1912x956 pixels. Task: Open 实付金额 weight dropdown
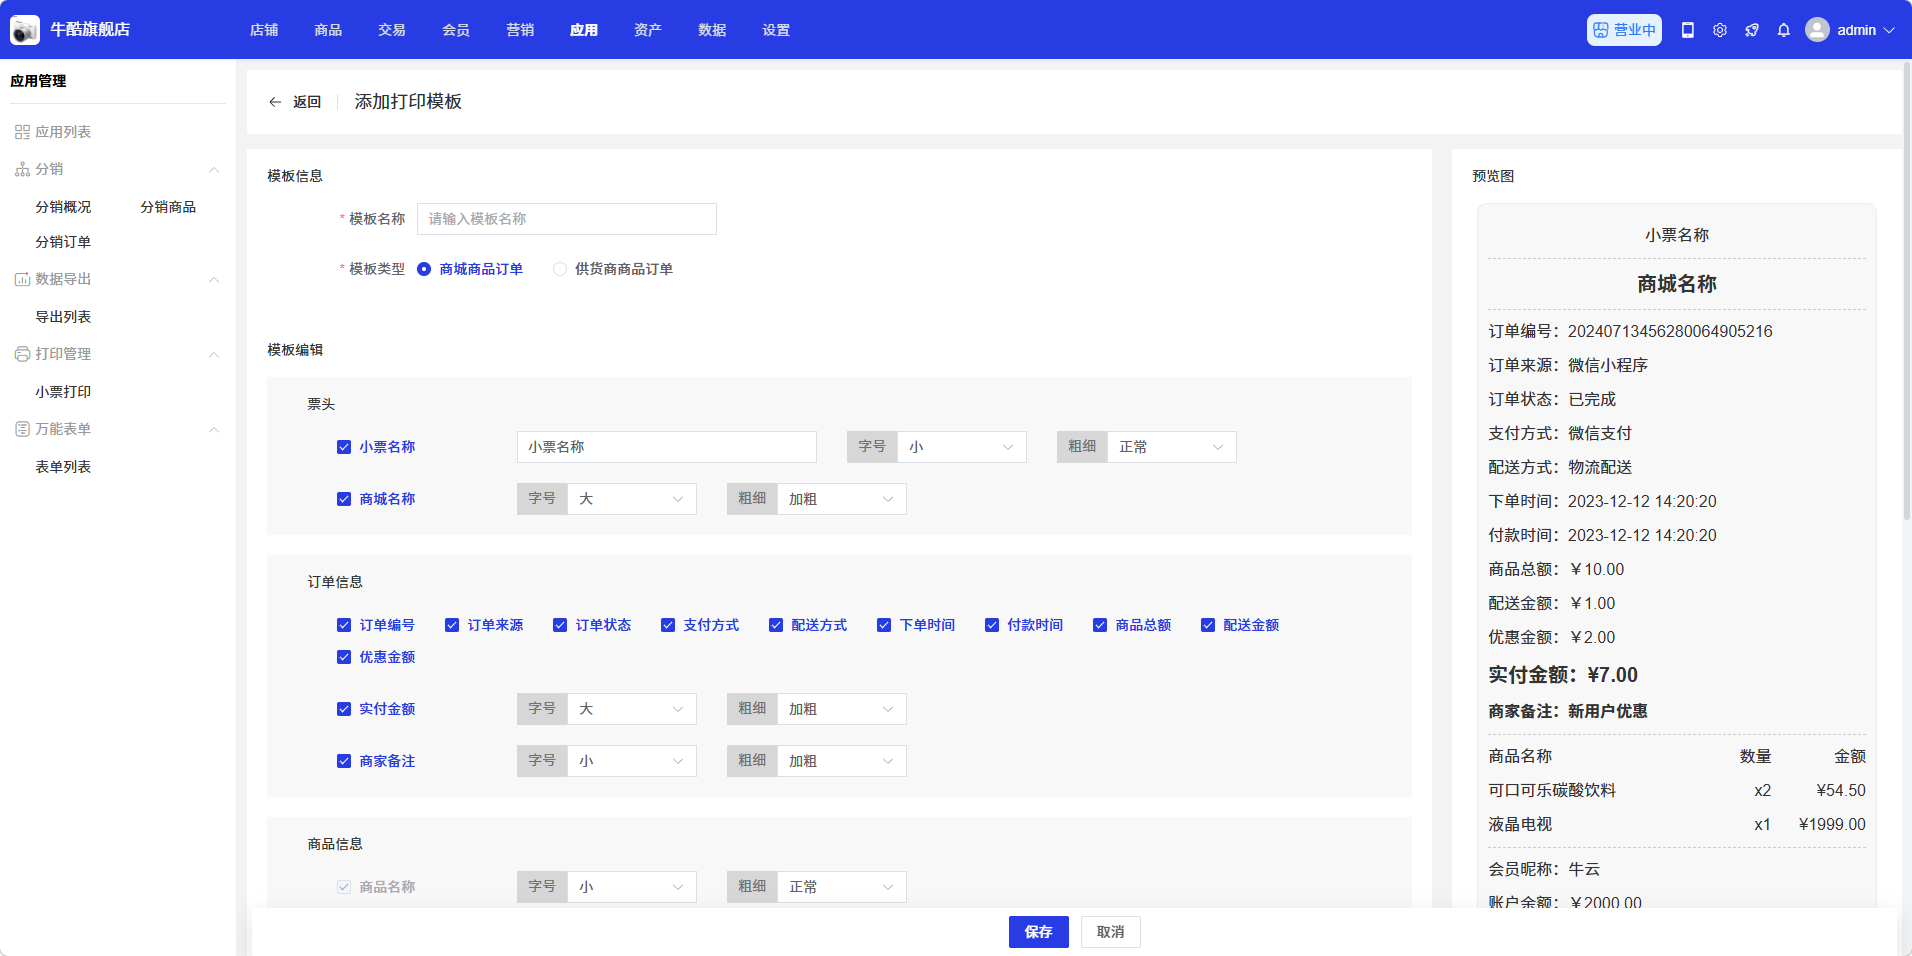pos(841,709)
